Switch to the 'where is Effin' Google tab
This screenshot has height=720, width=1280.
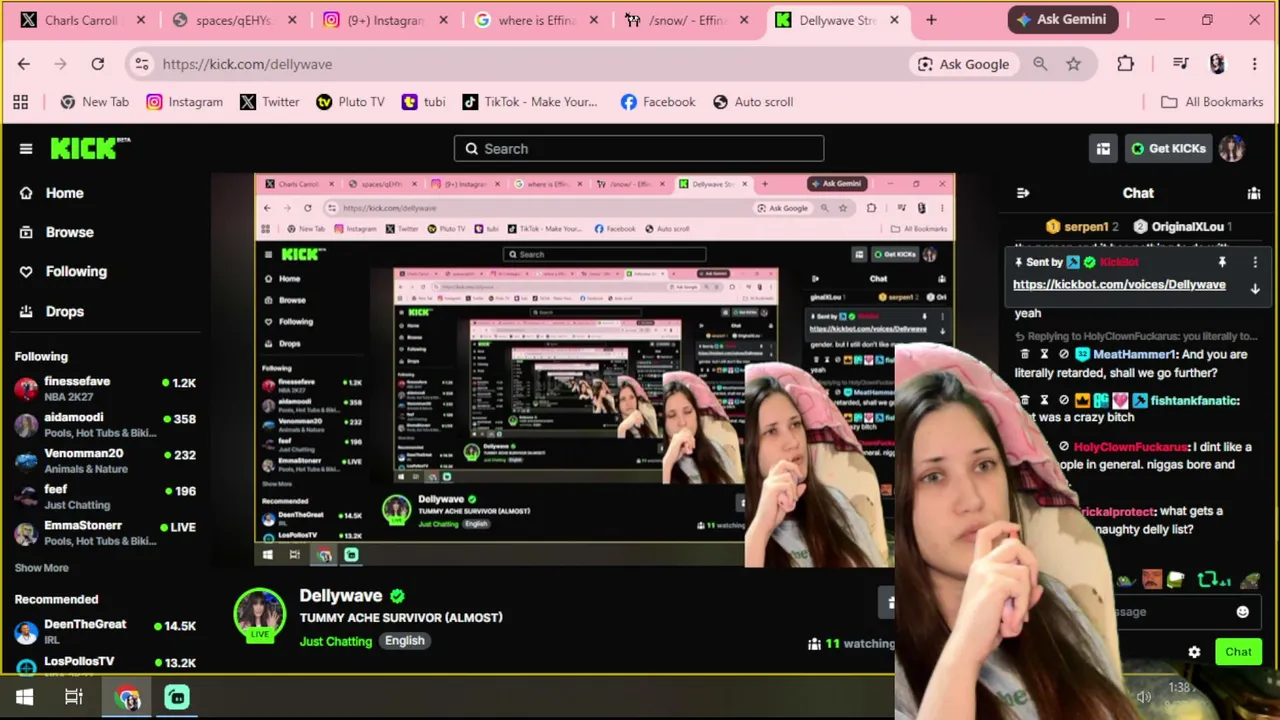[536, 20]
